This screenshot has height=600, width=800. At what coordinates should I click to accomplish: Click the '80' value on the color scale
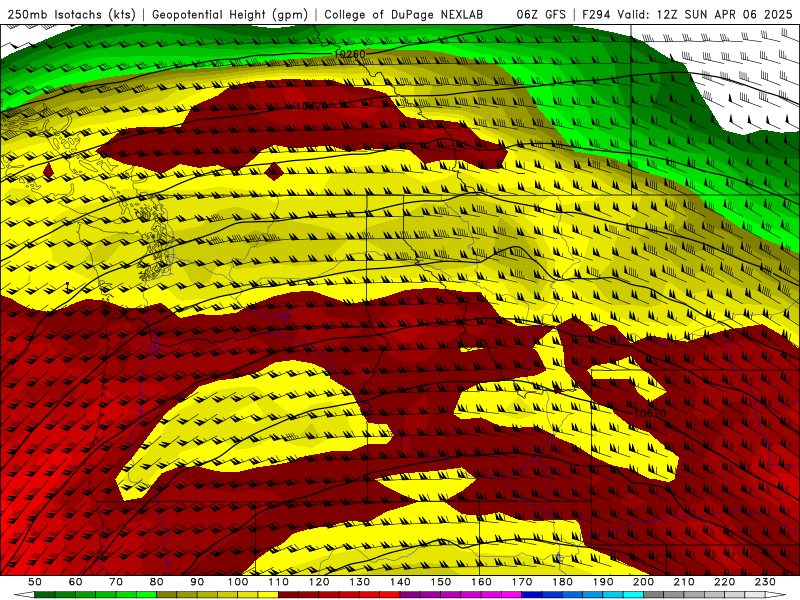click(157, 582)
